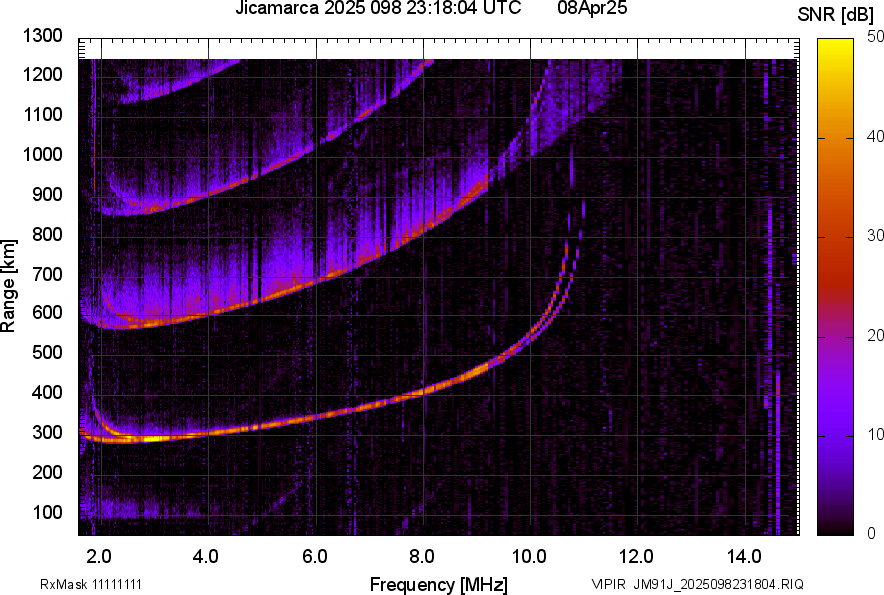
Task: Click the 'VIPIR' footer label
Action: pos(608,584)
